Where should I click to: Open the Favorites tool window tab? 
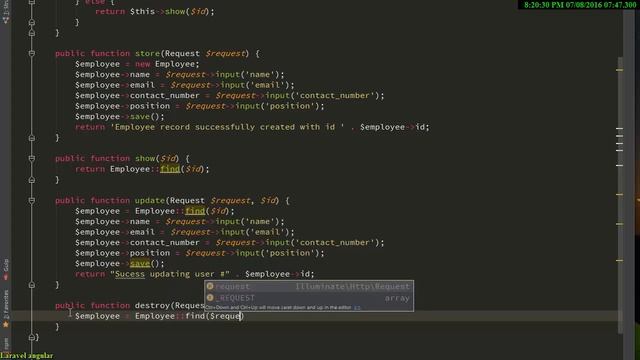pyautogui.click(x=6, y=309)
